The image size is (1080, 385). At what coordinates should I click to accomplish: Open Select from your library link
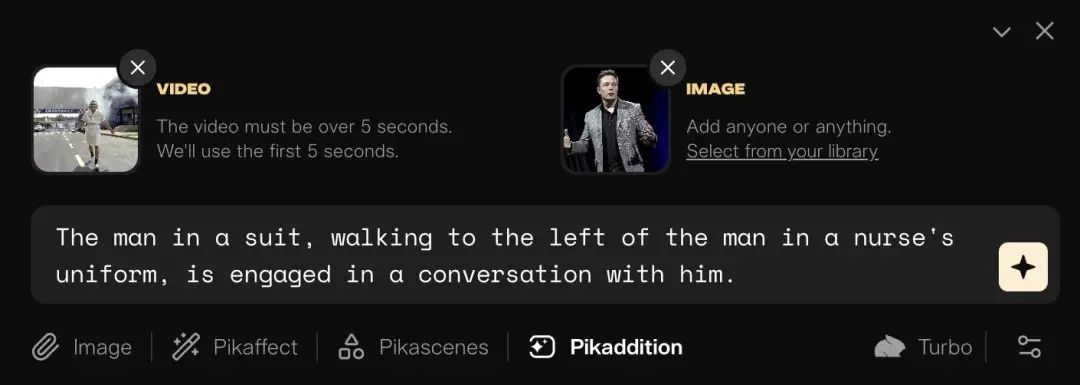tap(782, 152)
